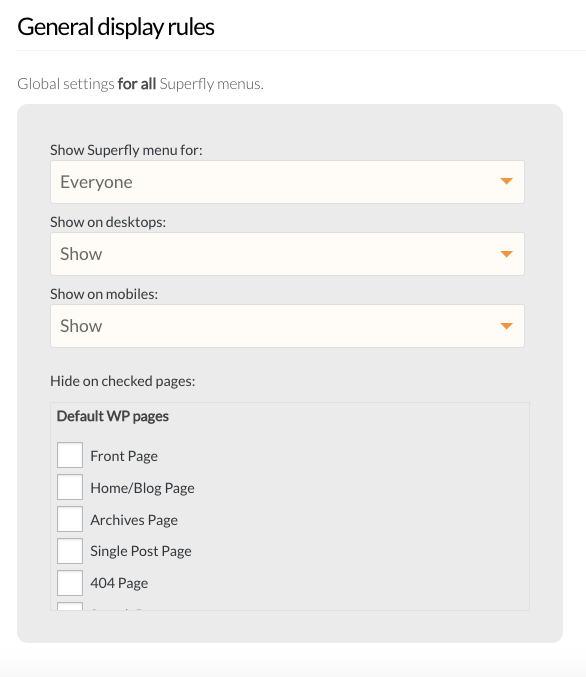Check the 404 Page checkbox
This screenshot has width=586, height=677.
pos(70,582)
